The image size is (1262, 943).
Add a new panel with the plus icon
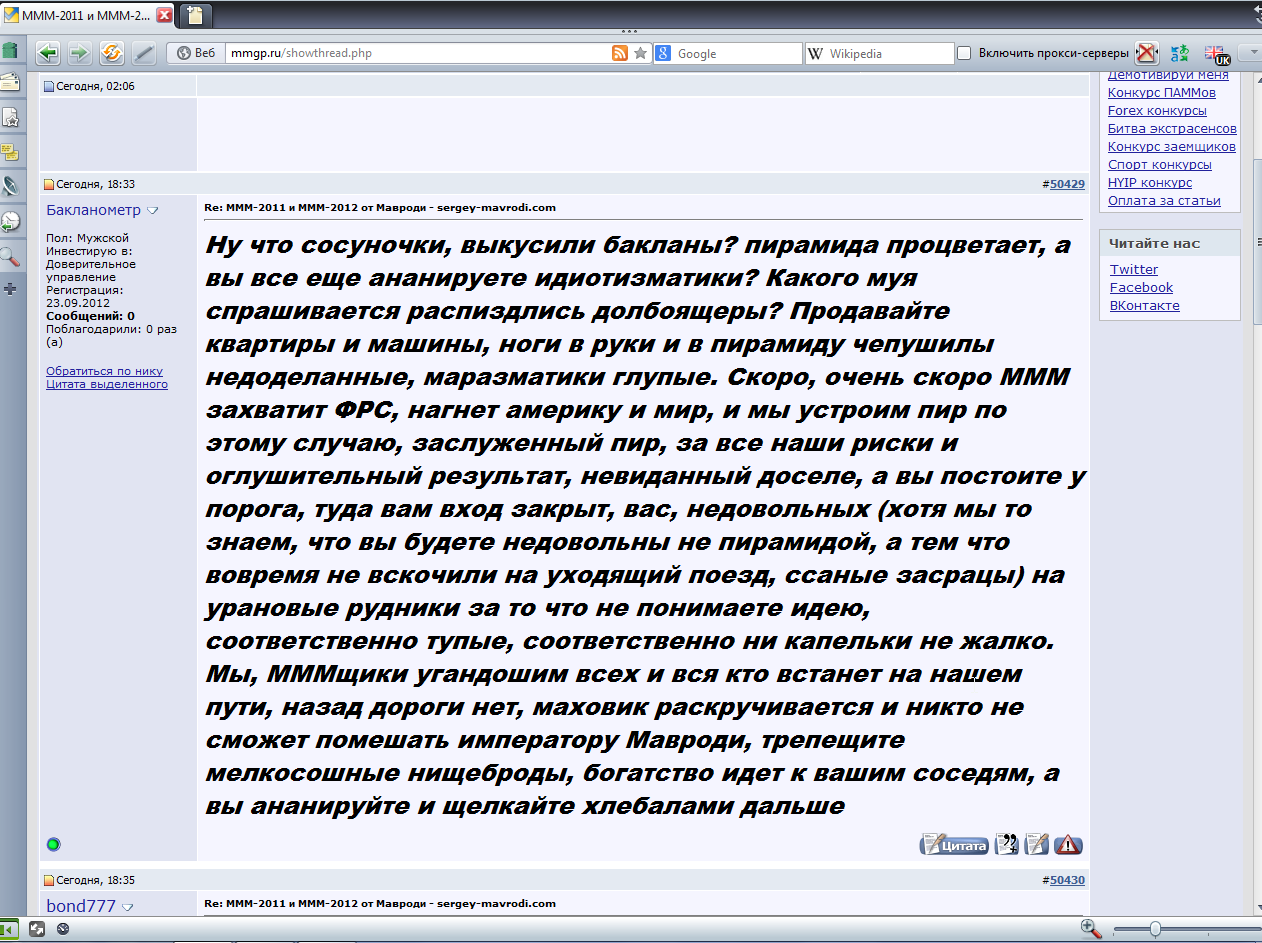tap(10, 289)
